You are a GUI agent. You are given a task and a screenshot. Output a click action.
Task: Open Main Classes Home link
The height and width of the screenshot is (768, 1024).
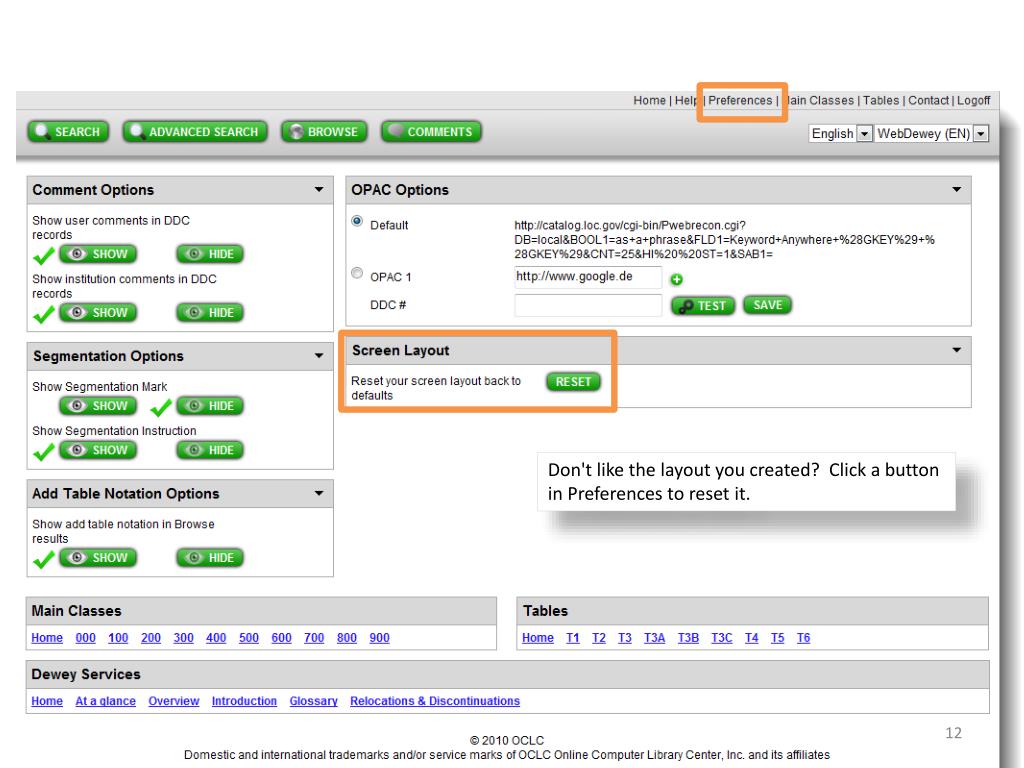47,637
